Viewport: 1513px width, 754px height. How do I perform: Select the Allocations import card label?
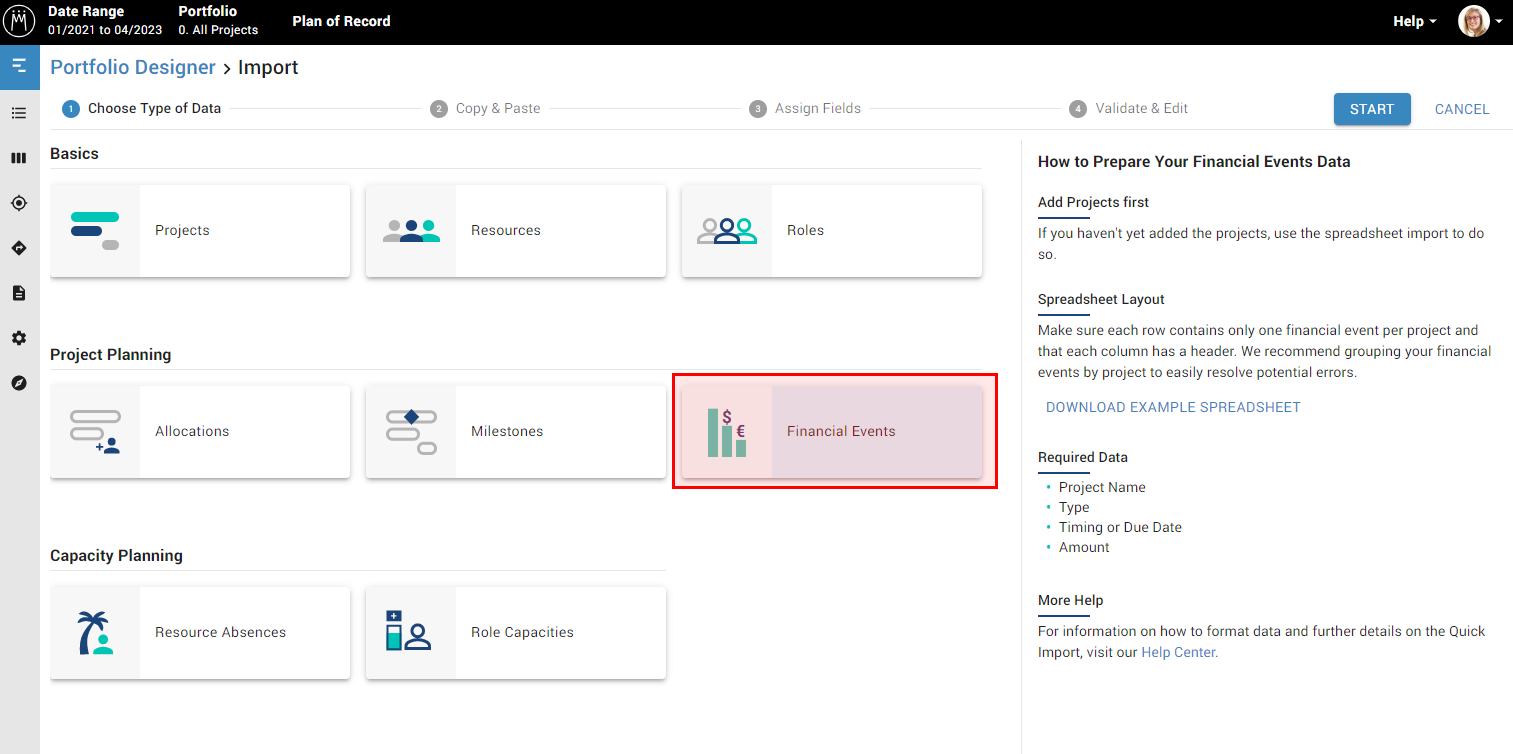(192, 431)
